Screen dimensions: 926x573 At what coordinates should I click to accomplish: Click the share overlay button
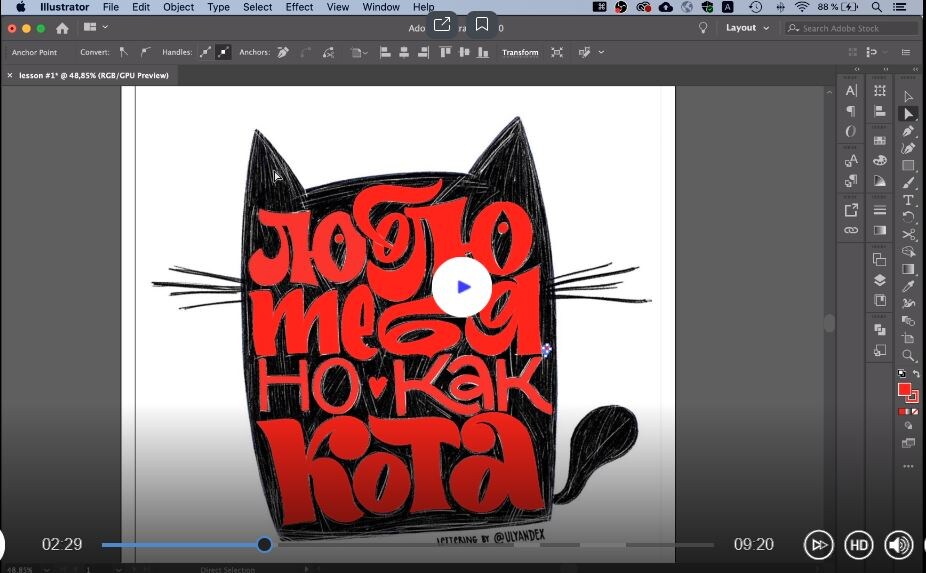[x=442, y=24]
